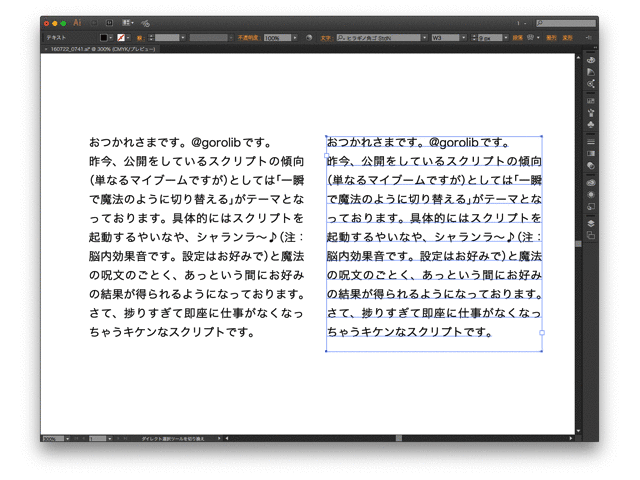Open the Layers panel icon
Image resolution: width=640 pixels, height=480 pixels.
point(591,223)
